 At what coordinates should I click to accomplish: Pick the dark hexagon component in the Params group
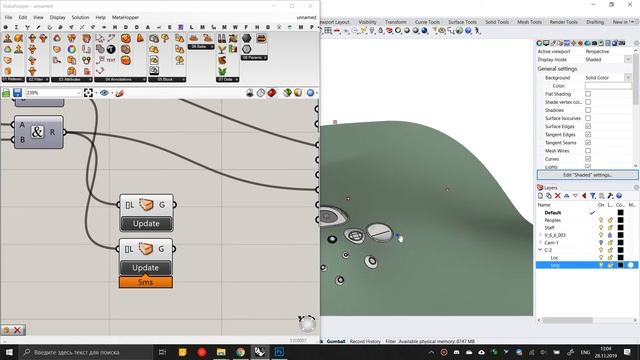[247, 38]
